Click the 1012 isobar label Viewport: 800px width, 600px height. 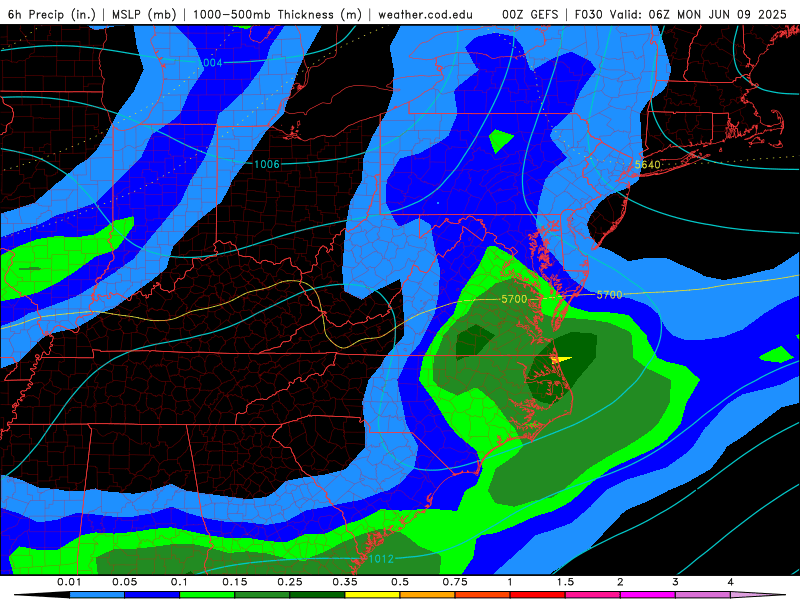(381, 559)
